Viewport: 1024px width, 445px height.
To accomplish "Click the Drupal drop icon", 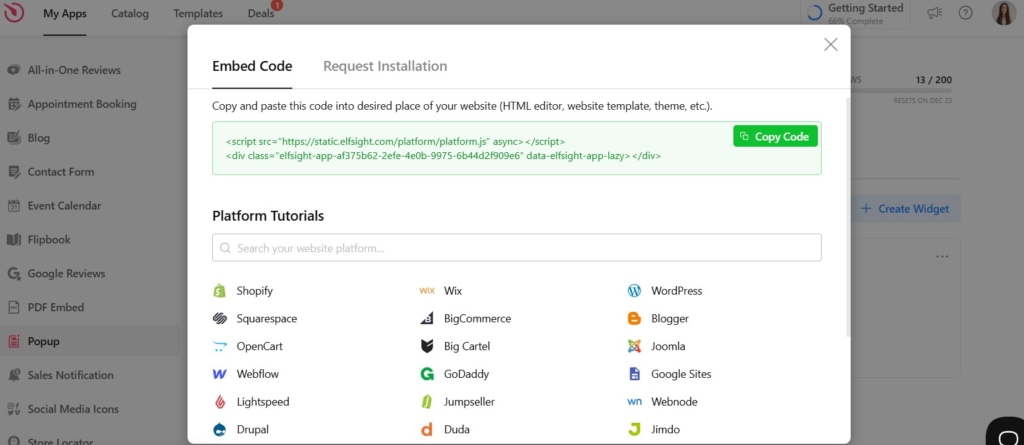I will point(219,429).
